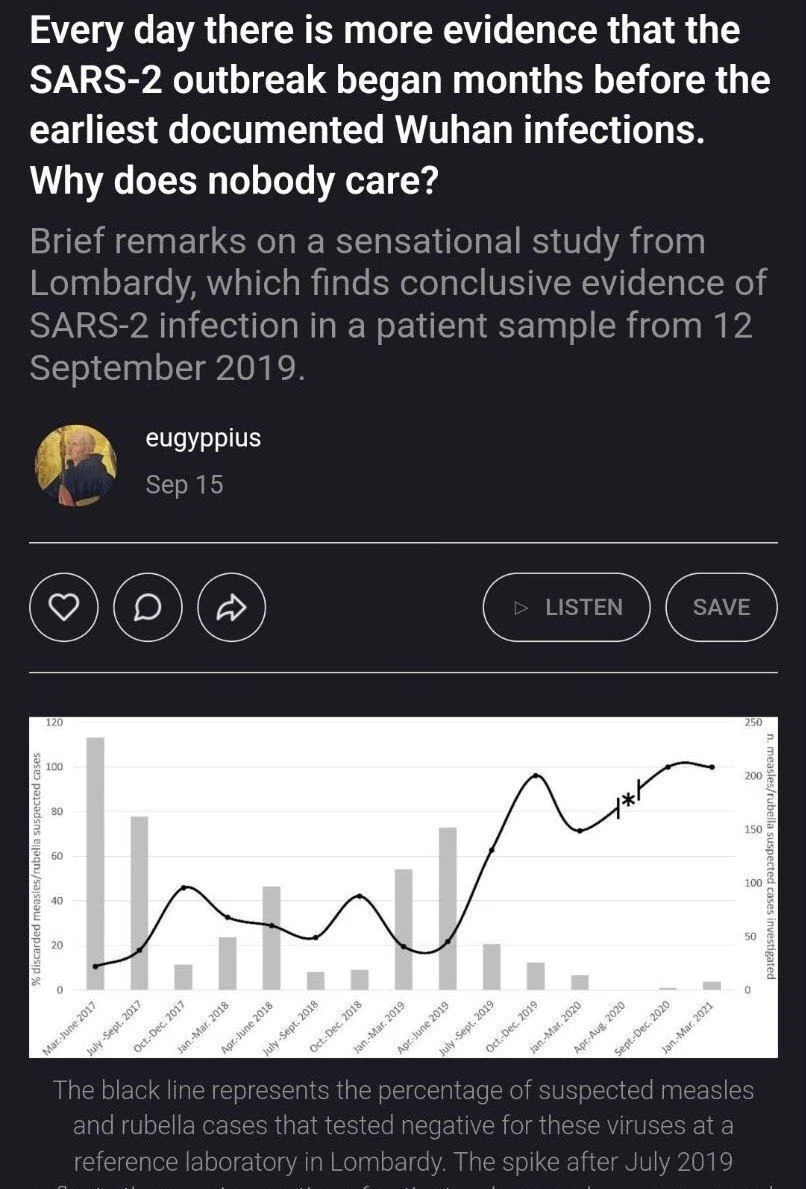Click the Jan.-Mar. 2021 line endpoint

pyautogui.click(x=712, y=767)
